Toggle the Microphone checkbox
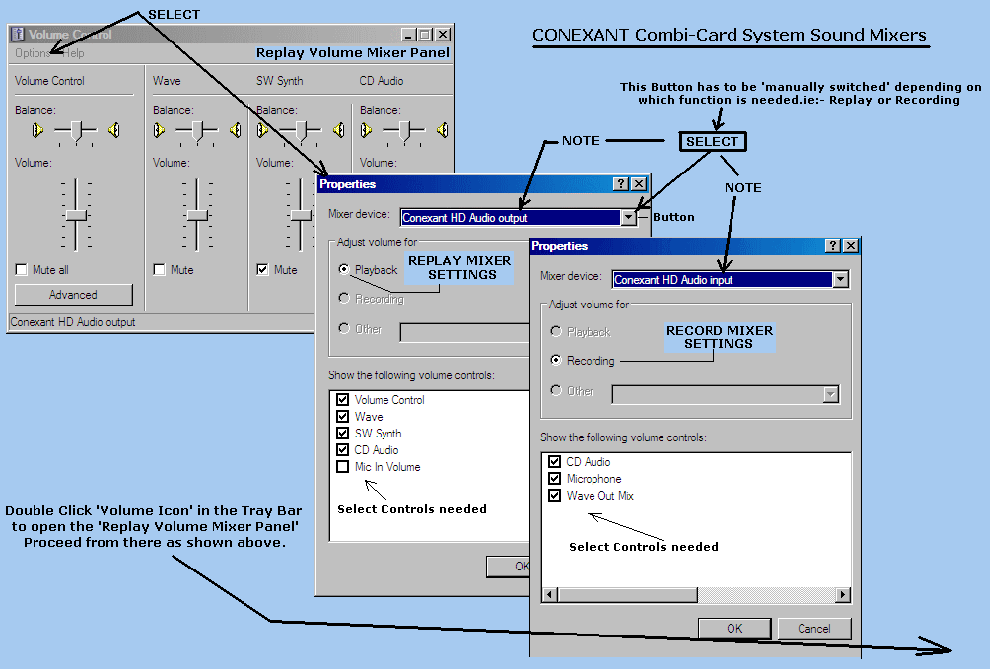This screenshot has width=990, height=669. click(x=555, y=478)
